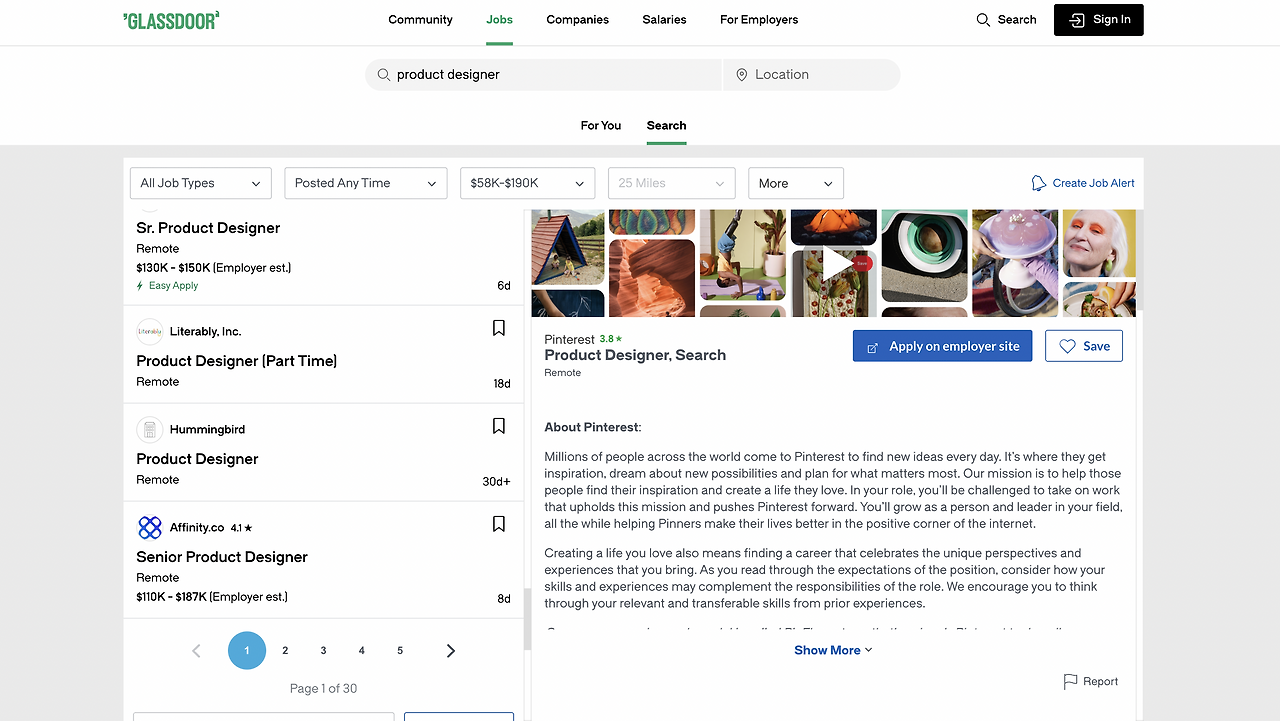The image size is (1280, 721).
Task: Bookmark the Affinity.co Senior Product Designer job
Action: [499, 524]
